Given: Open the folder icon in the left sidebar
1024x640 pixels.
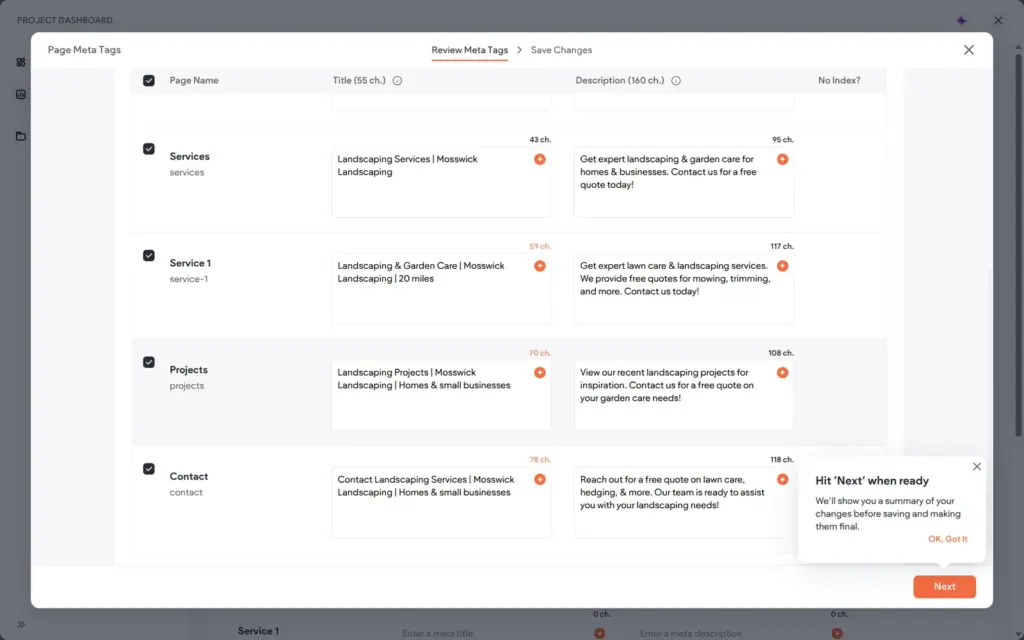Looking at the screenshot, I should click(x=21, y=136).
